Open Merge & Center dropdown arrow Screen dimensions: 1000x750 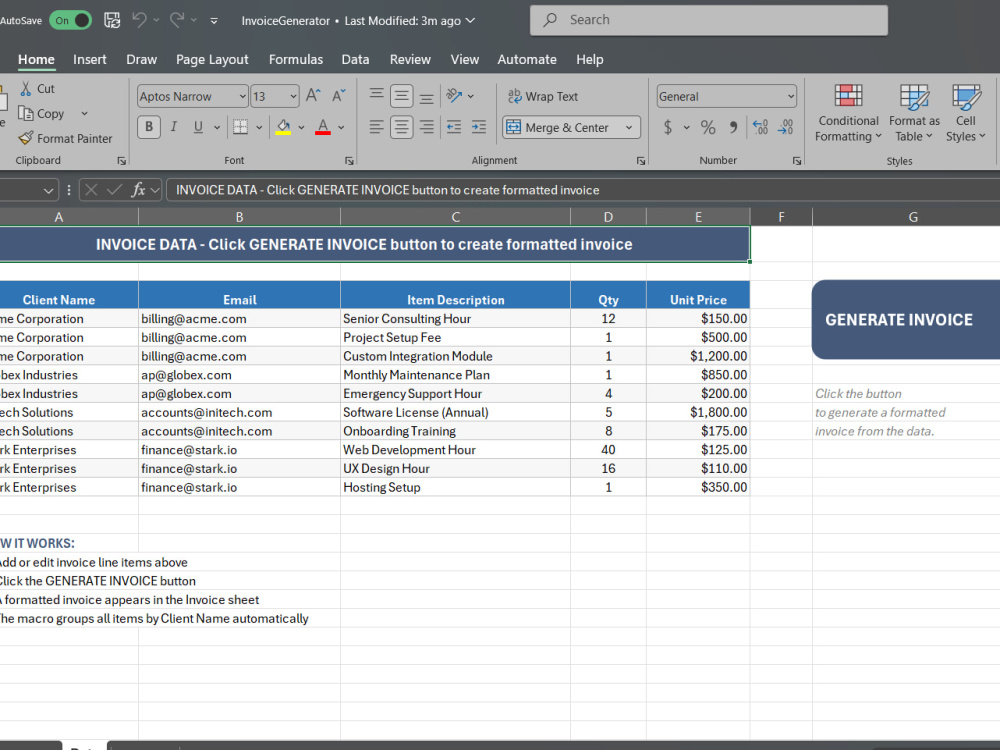coord(629,128)
